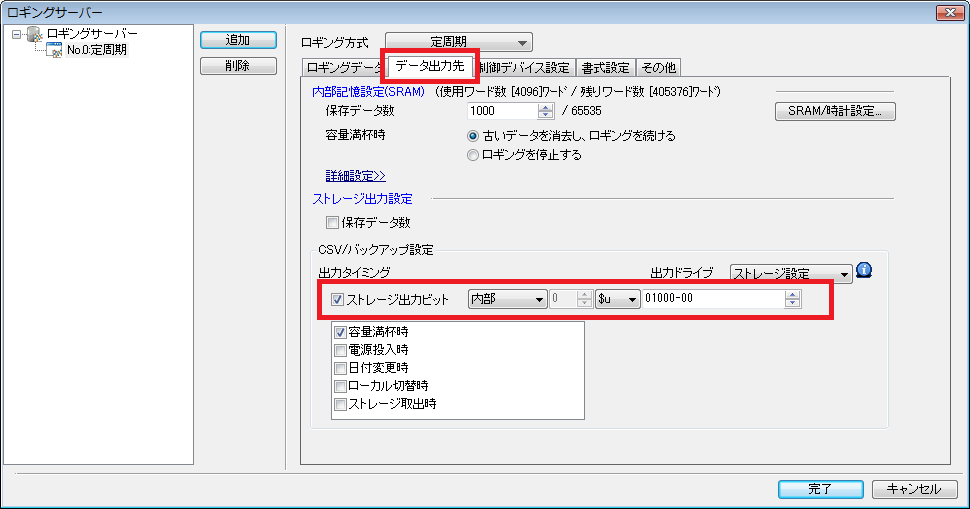Check the 電源投入時 output timing option
This screenshot has width=970, height=509.
340,350
